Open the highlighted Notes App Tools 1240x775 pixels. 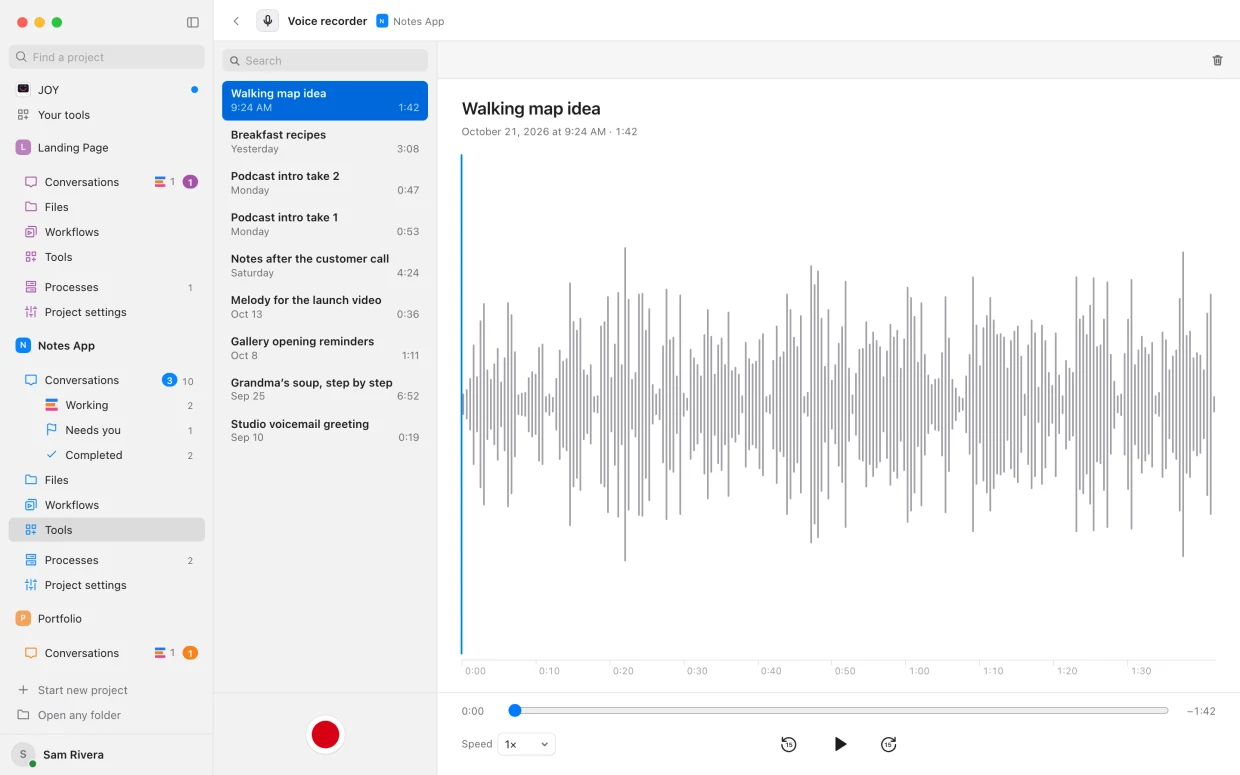[107, 530]
